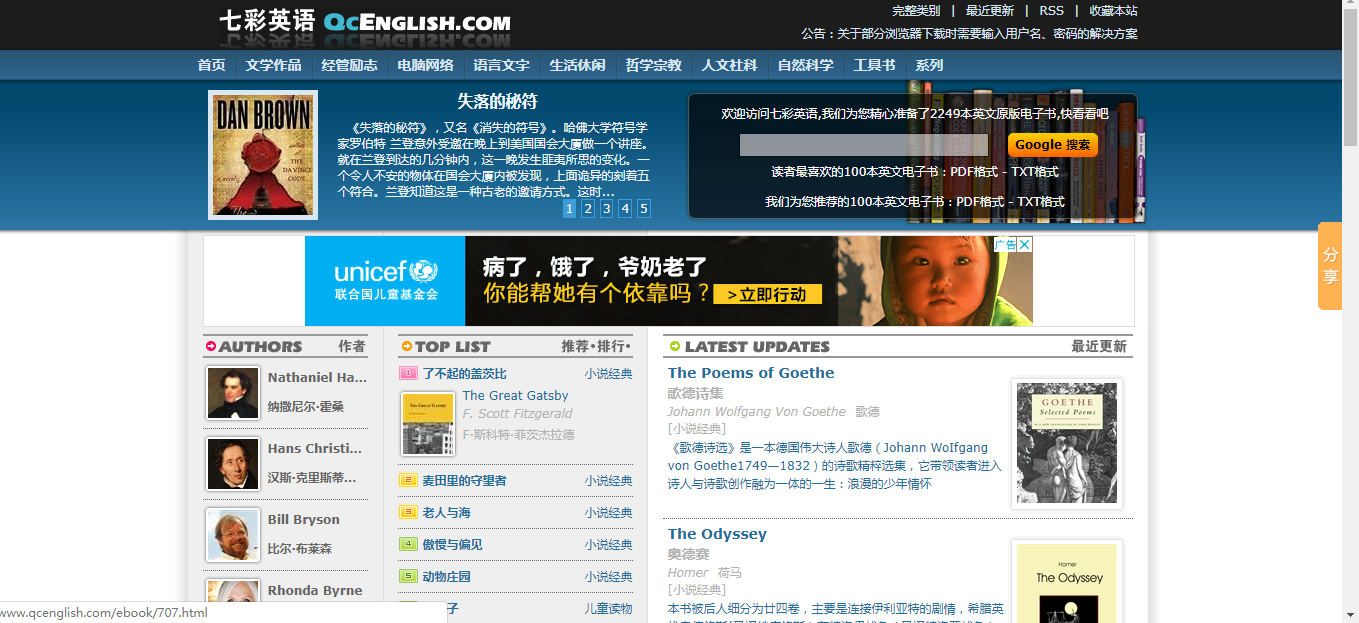
Task: Click the 纳撒尼尔·霍桑 author name
Action: [x=306, y=407]
